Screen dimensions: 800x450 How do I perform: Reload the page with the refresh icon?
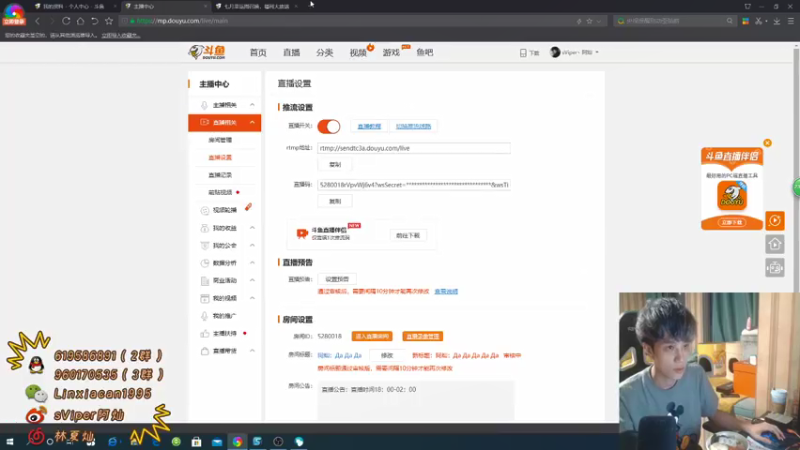point(66,21)
